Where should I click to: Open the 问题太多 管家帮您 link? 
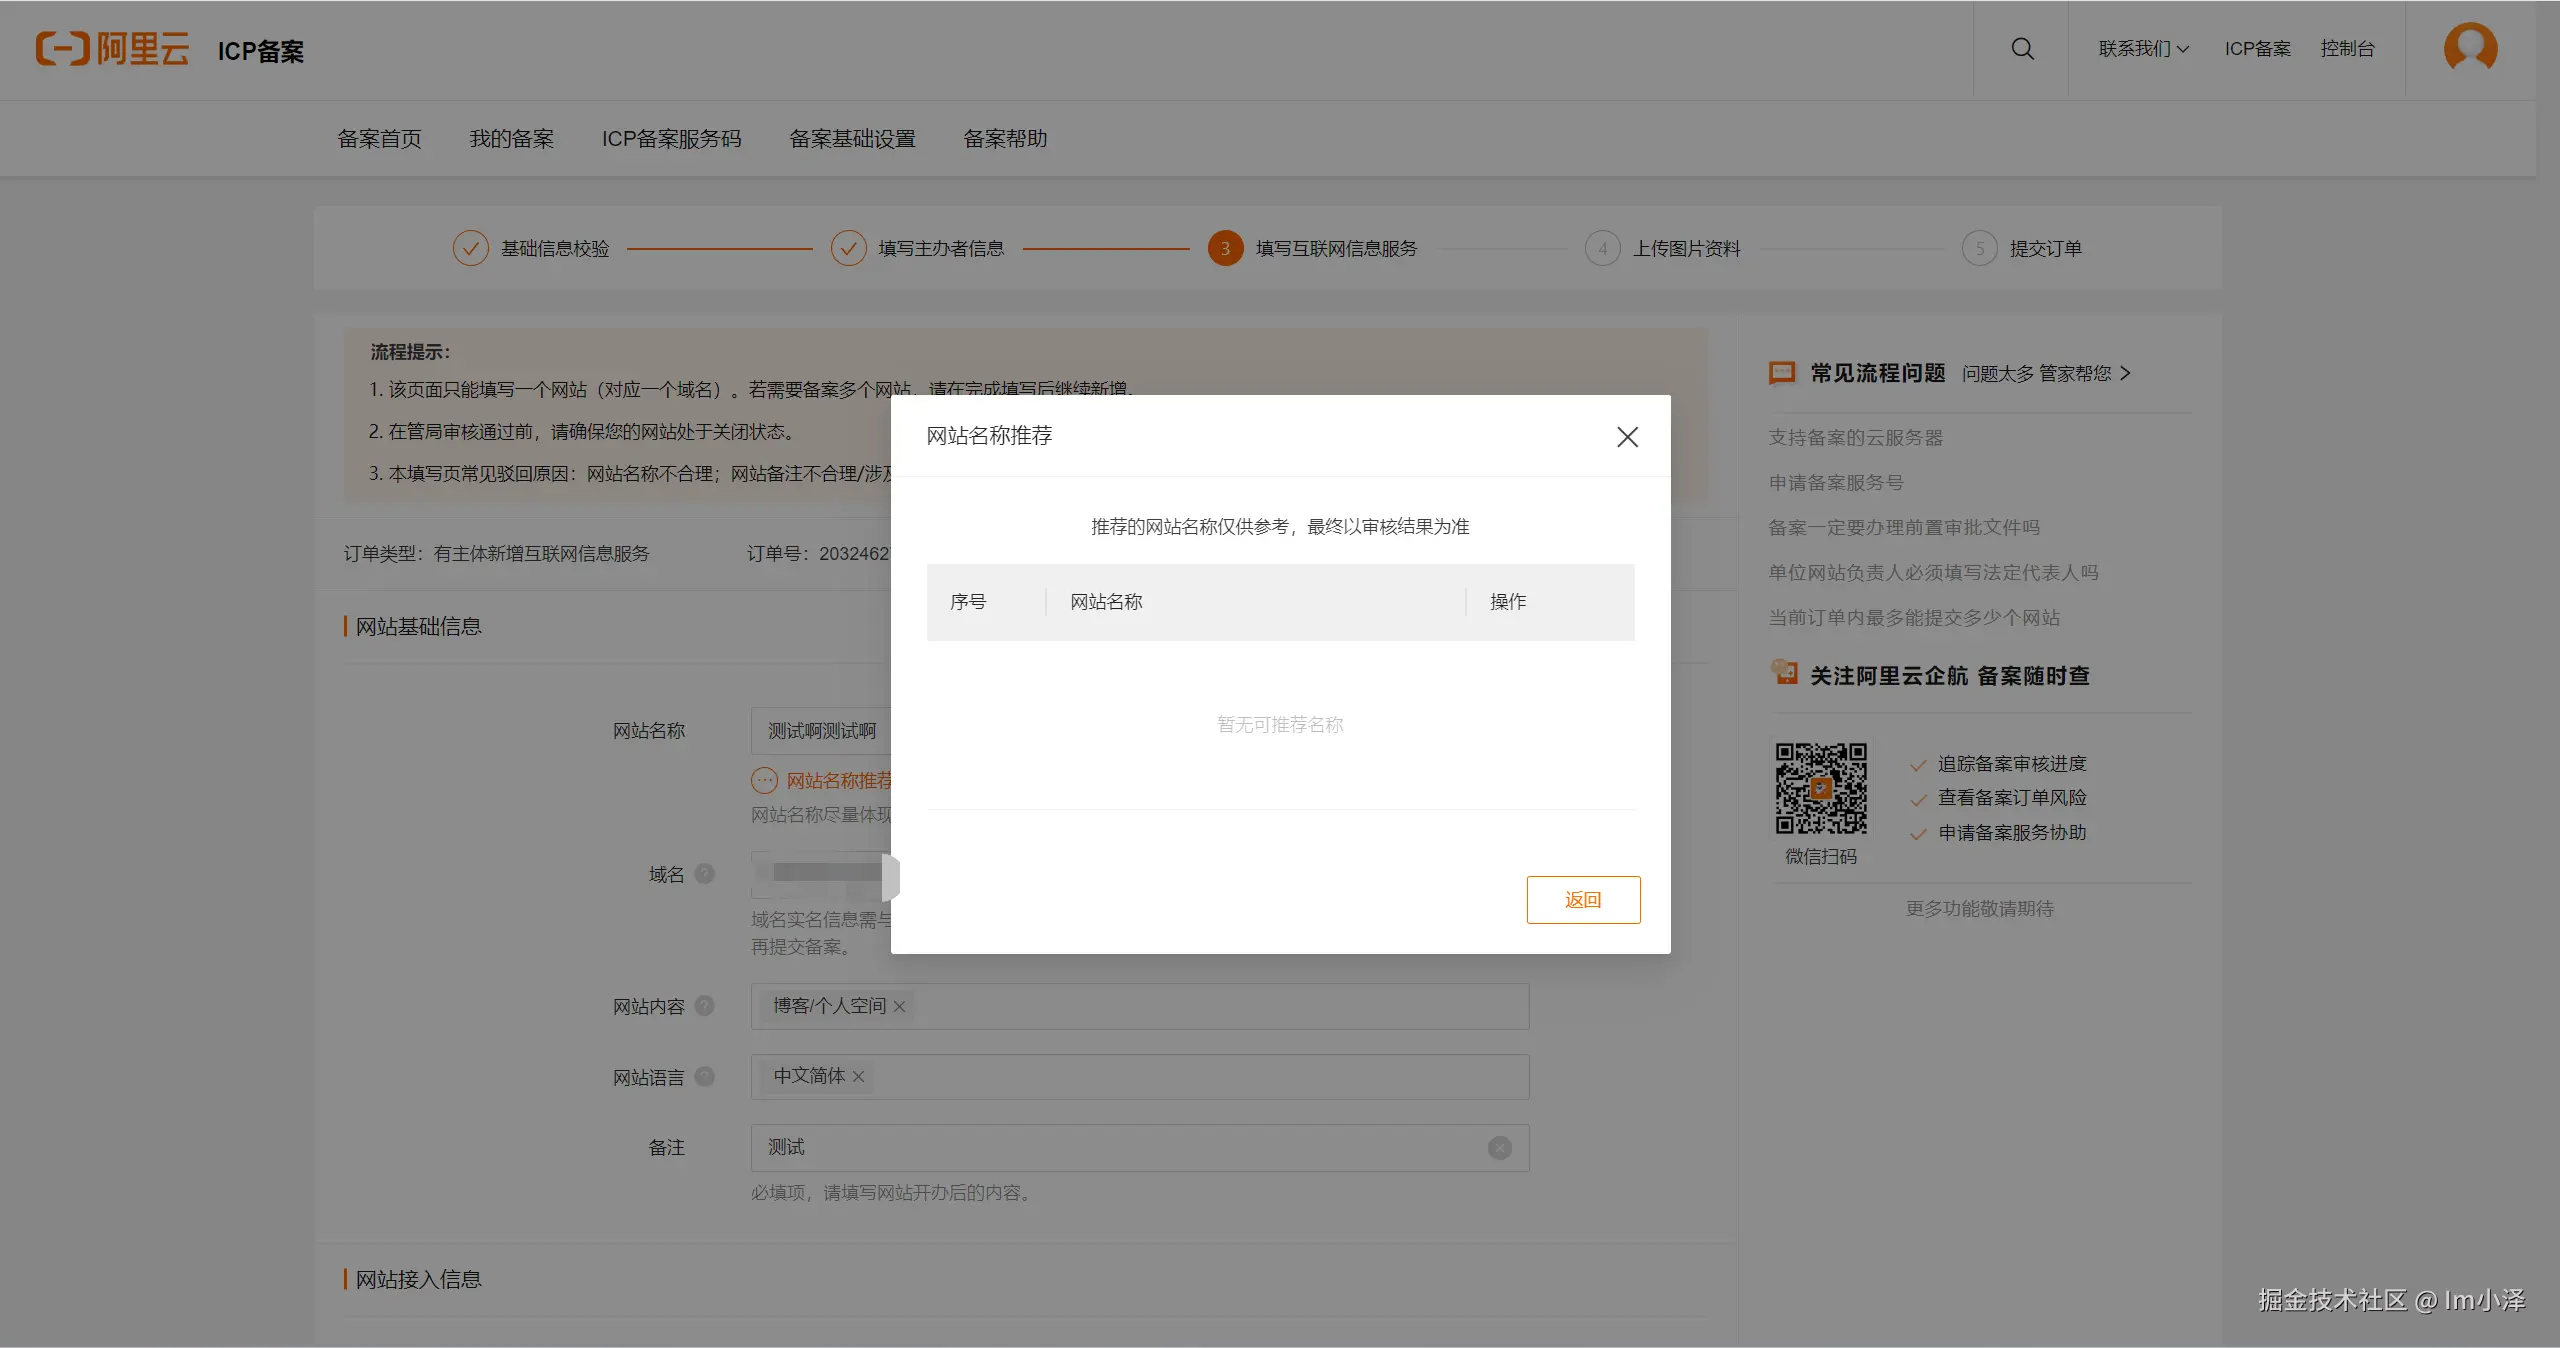tap(2045, 374)
